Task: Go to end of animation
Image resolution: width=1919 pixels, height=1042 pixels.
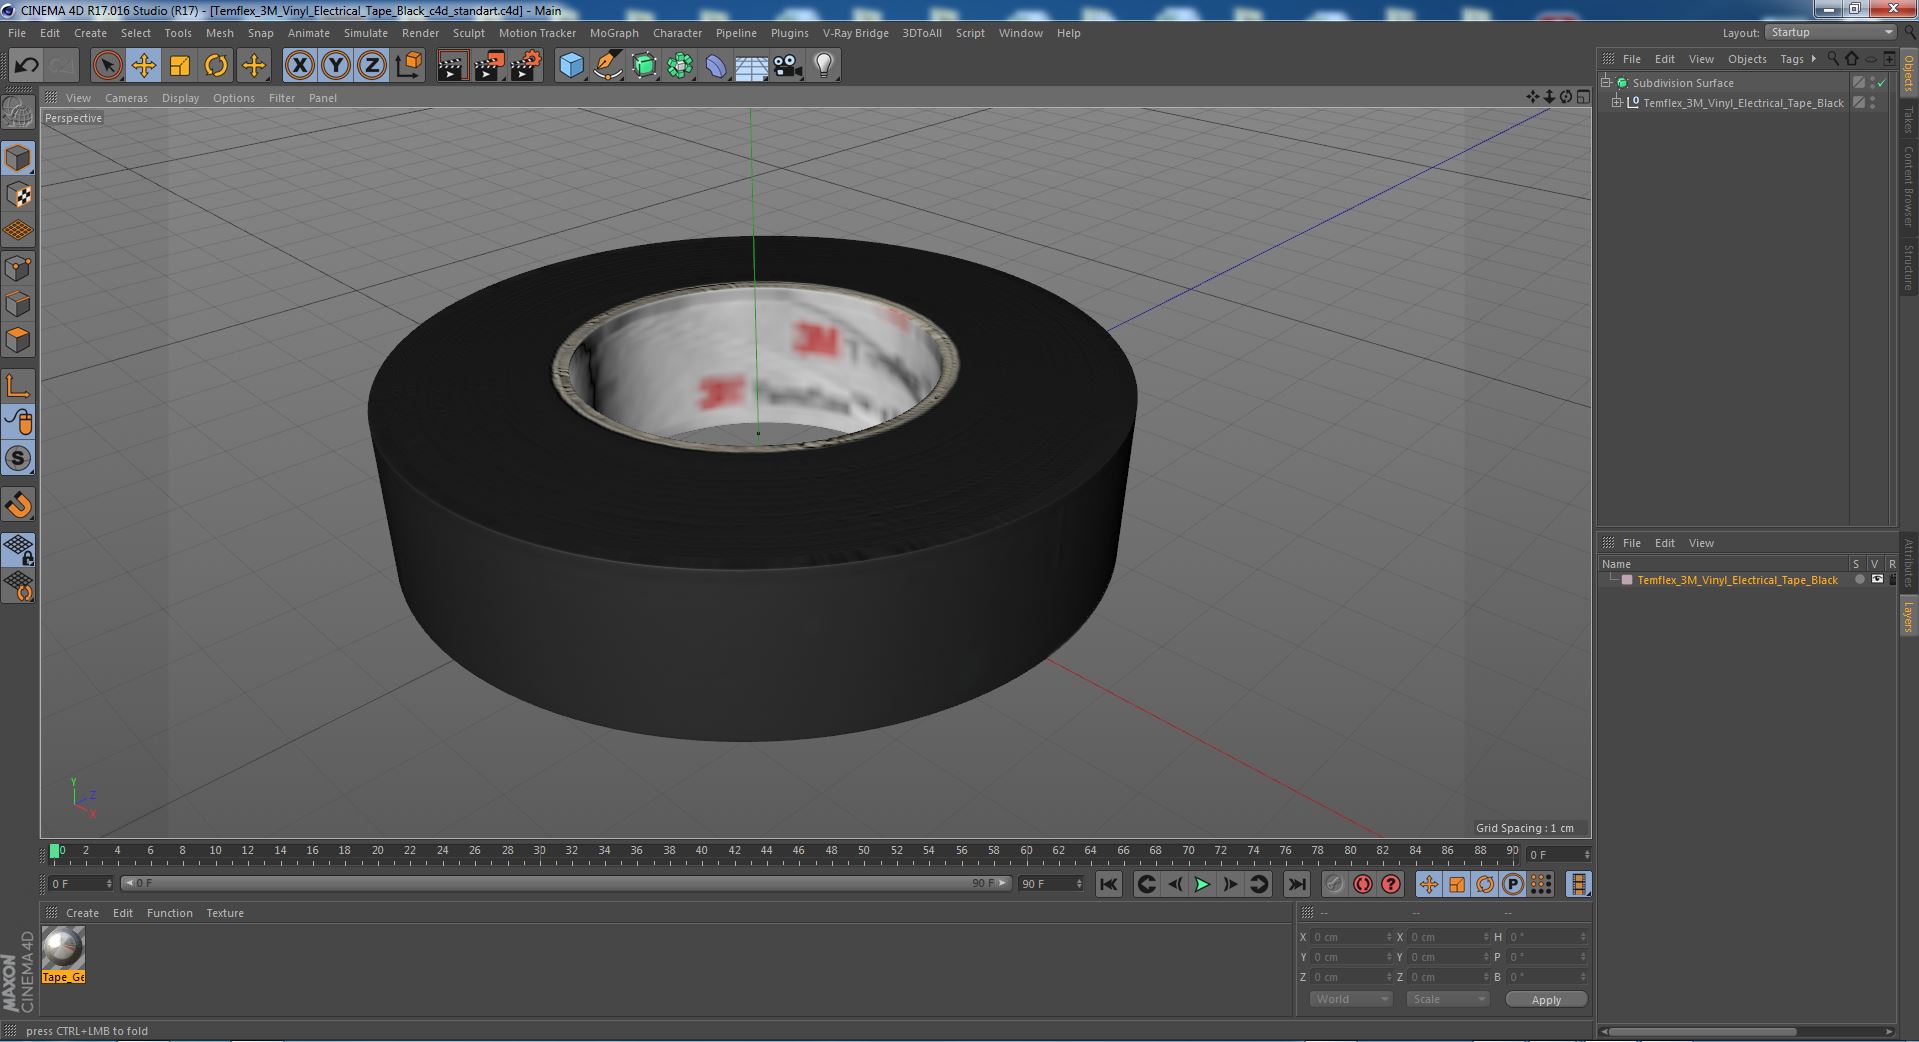Action: pos(1296,884)
